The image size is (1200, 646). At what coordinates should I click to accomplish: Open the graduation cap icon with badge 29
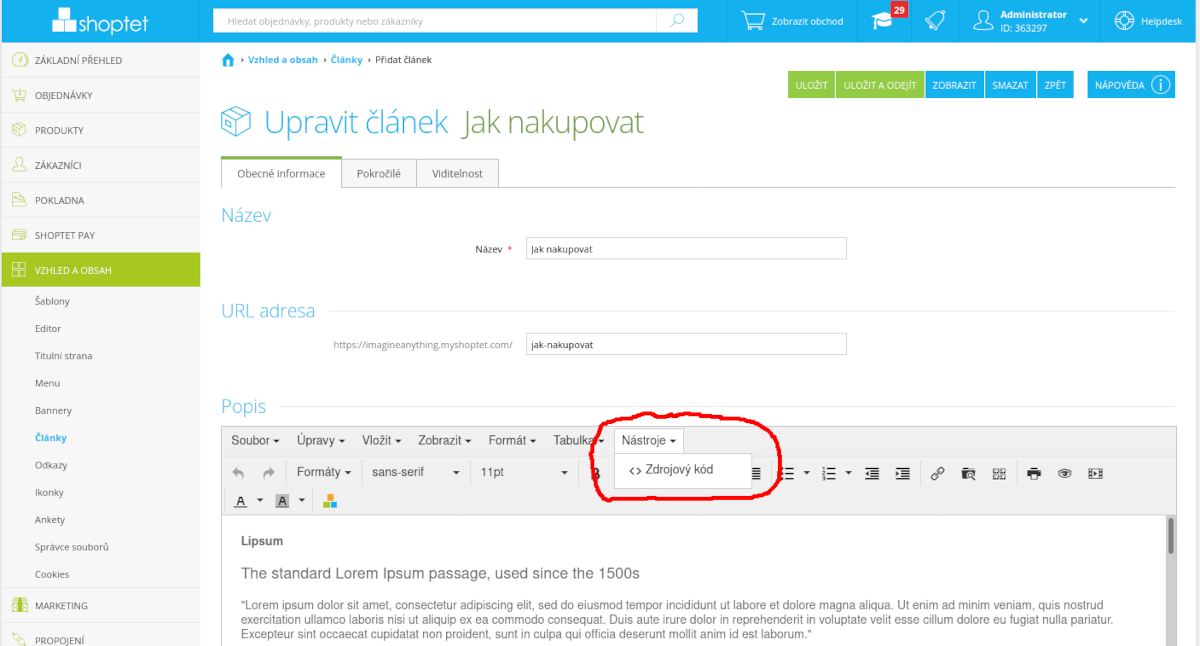(883, 20)
